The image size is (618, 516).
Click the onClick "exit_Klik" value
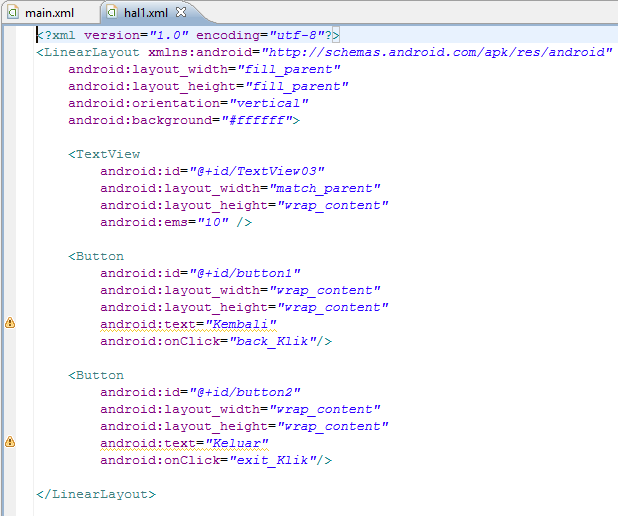coord(273,460)
